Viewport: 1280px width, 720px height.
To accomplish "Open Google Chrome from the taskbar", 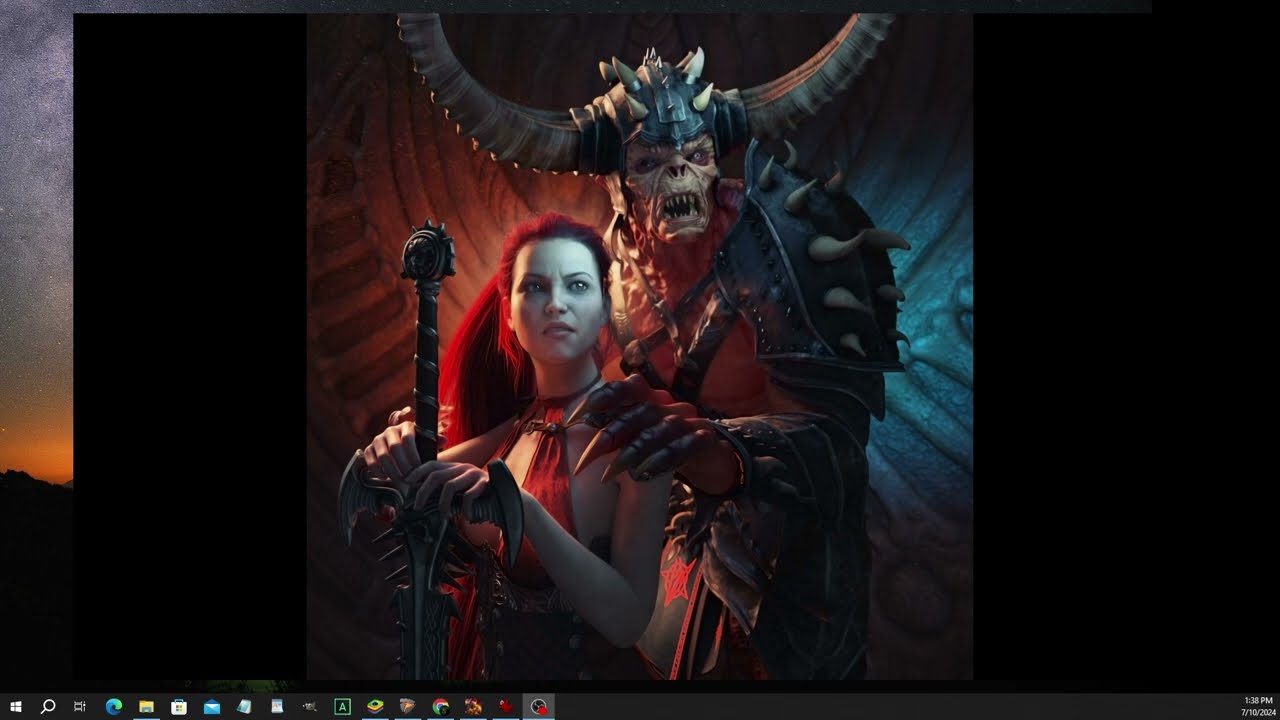I will [x=440, y=707].
